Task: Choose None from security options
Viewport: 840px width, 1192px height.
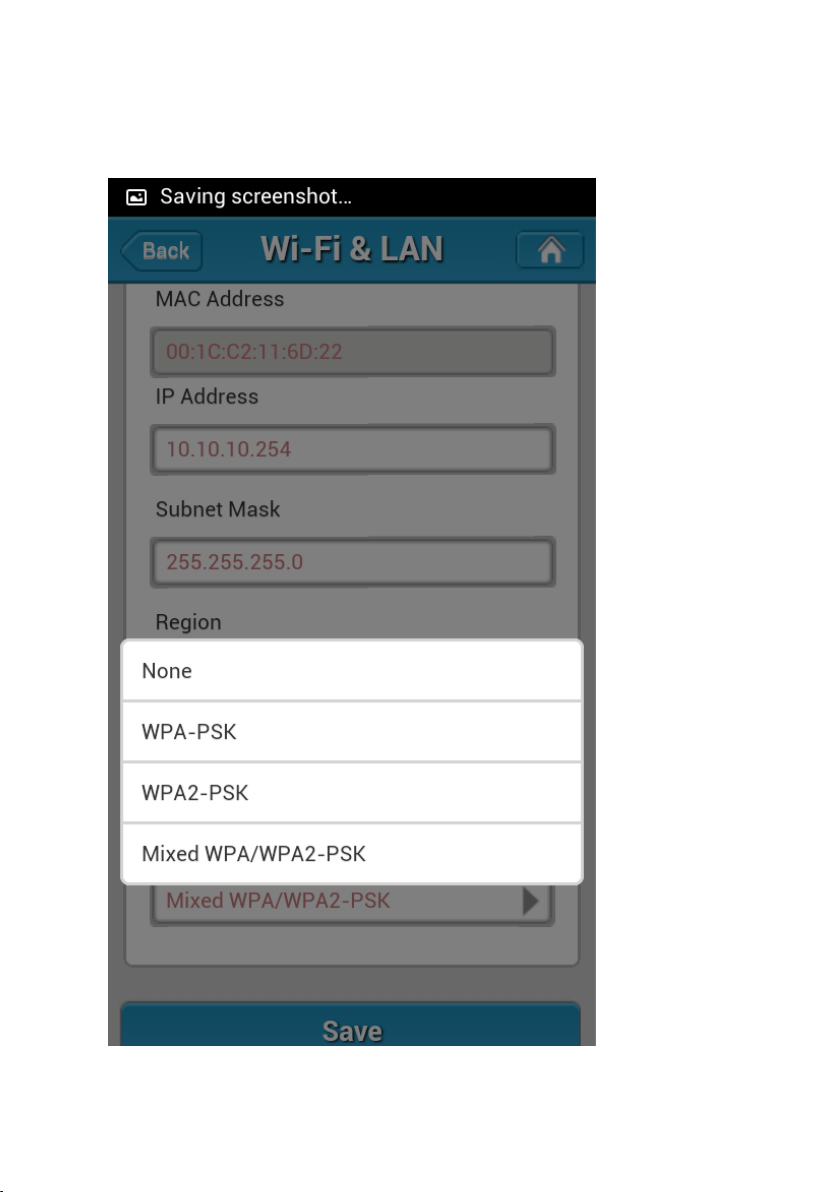Action: click(x=352, y=670)
